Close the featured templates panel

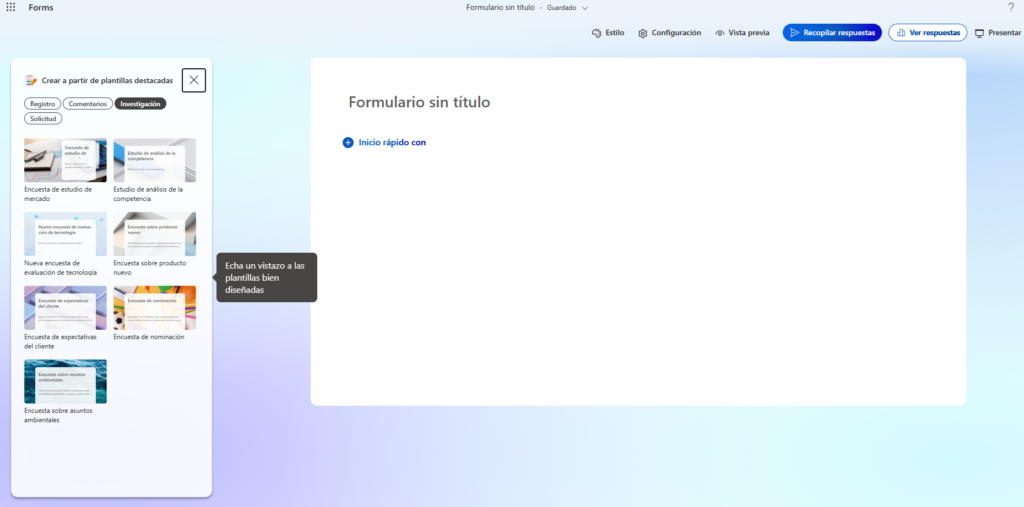194,80
